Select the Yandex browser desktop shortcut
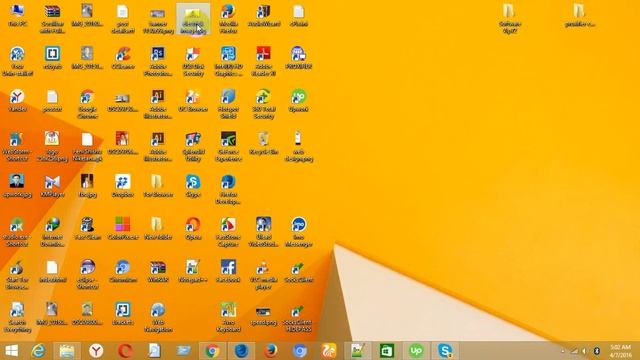 pyautogui.click(x=18, y=101)
